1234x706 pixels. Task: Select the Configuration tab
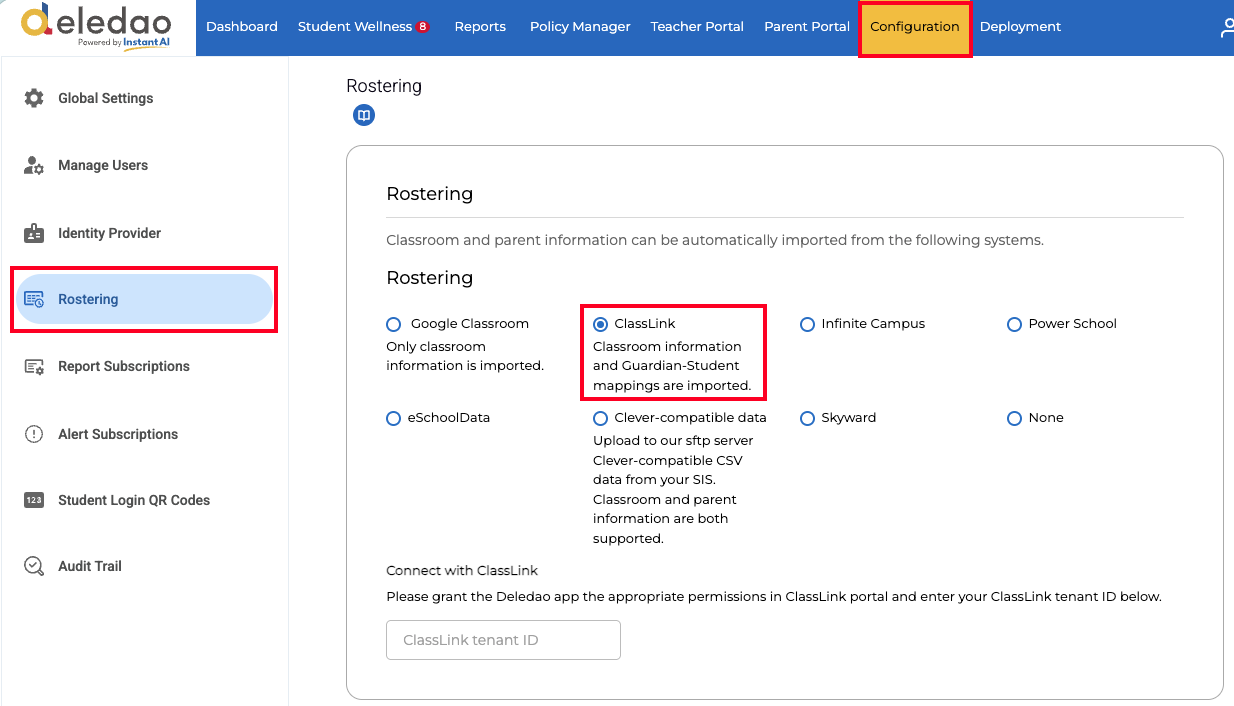(x=915, y=27)
